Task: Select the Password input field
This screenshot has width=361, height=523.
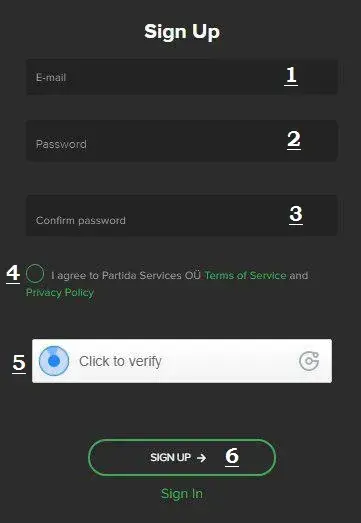Action: 182,141
